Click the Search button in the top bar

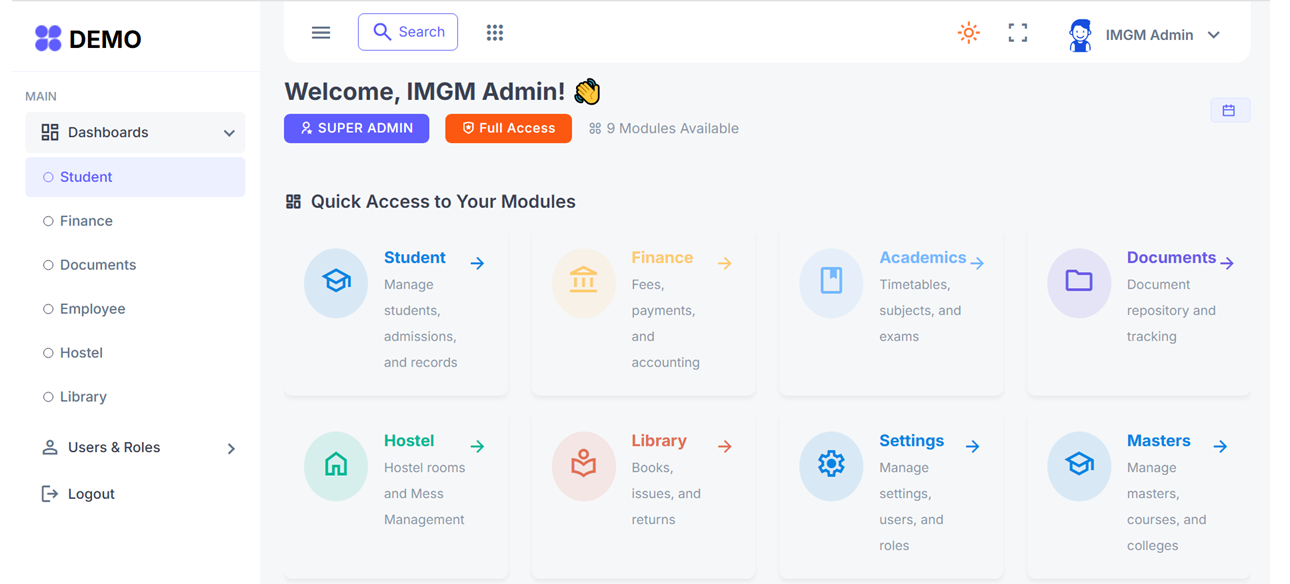coord(408,32)
